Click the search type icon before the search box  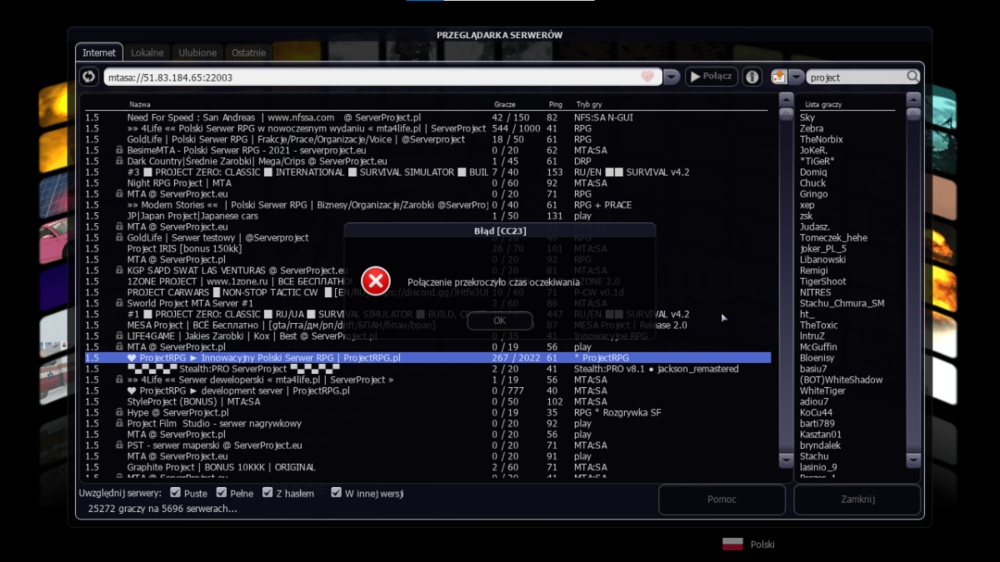pos(779,77)
